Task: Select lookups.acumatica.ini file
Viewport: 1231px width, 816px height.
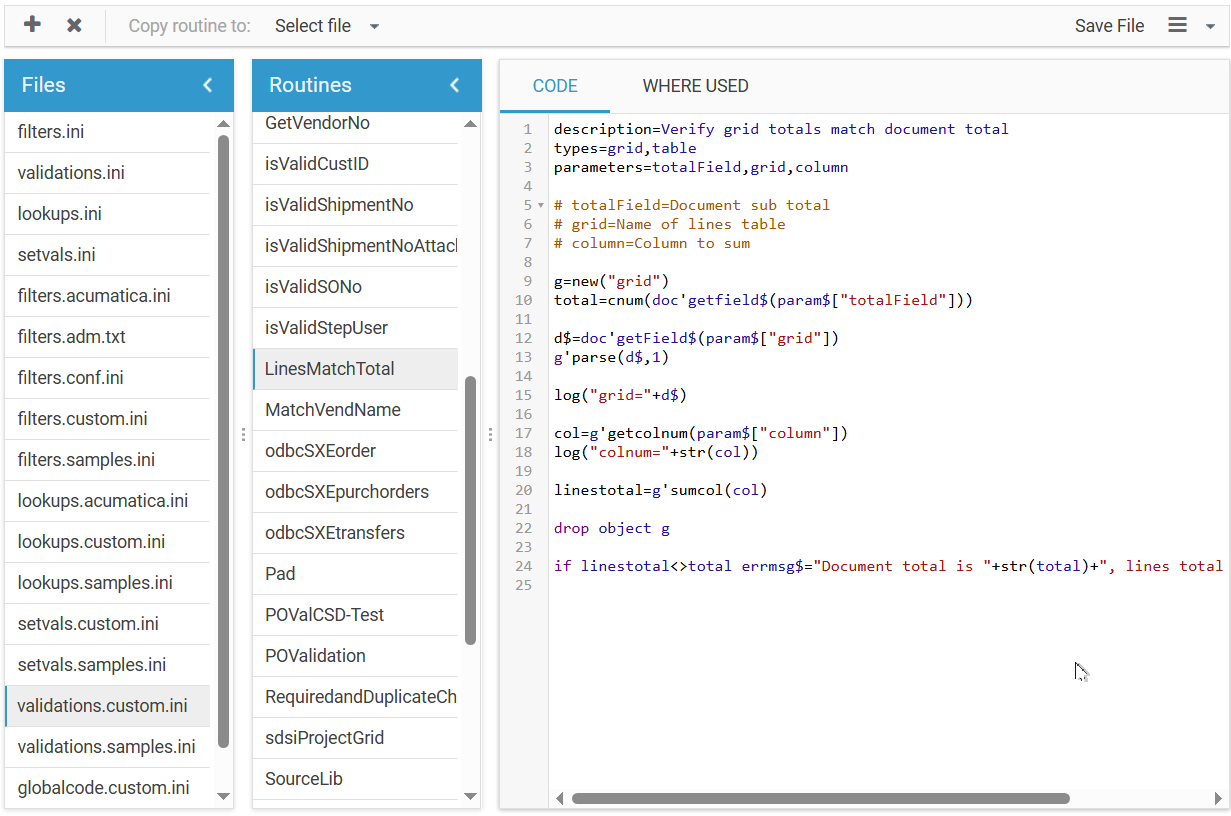Action: tap(107, 501)
